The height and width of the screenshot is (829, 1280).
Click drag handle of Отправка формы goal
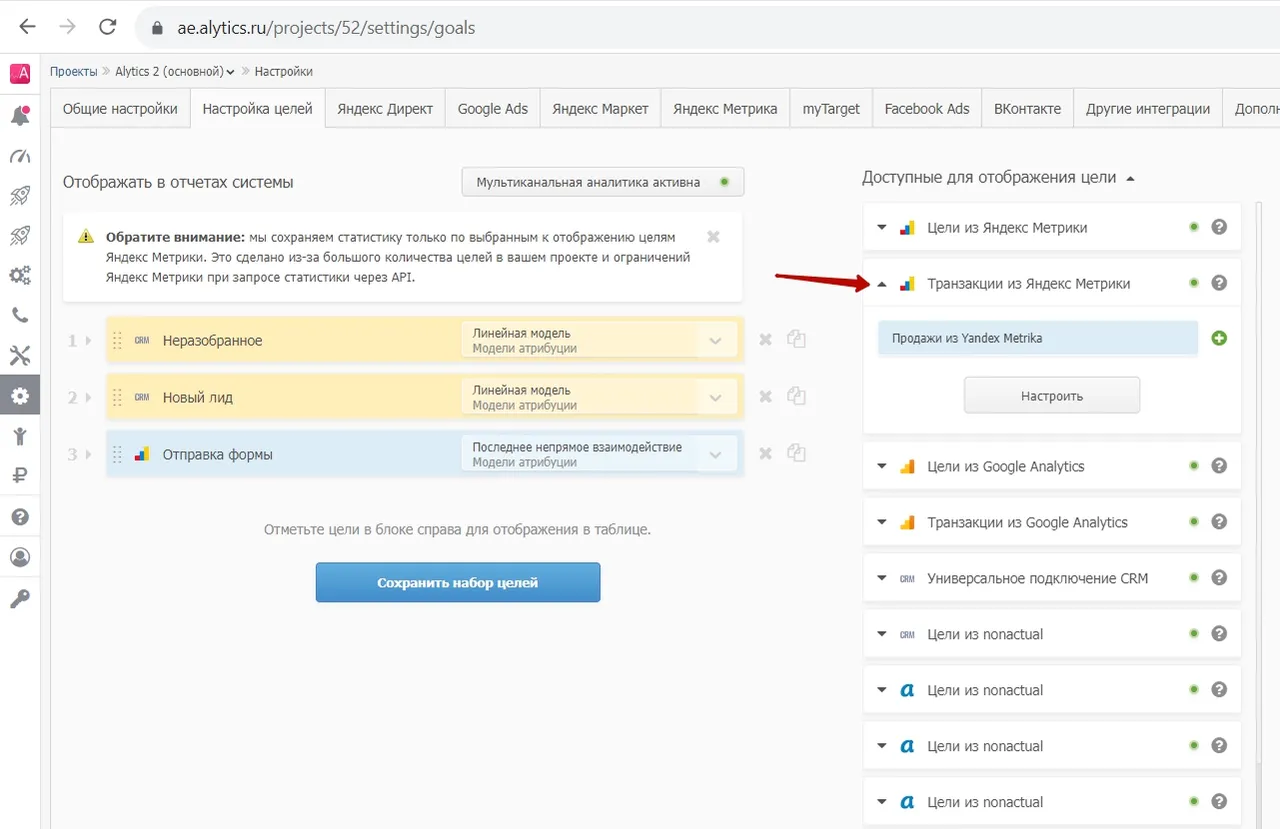117,454
